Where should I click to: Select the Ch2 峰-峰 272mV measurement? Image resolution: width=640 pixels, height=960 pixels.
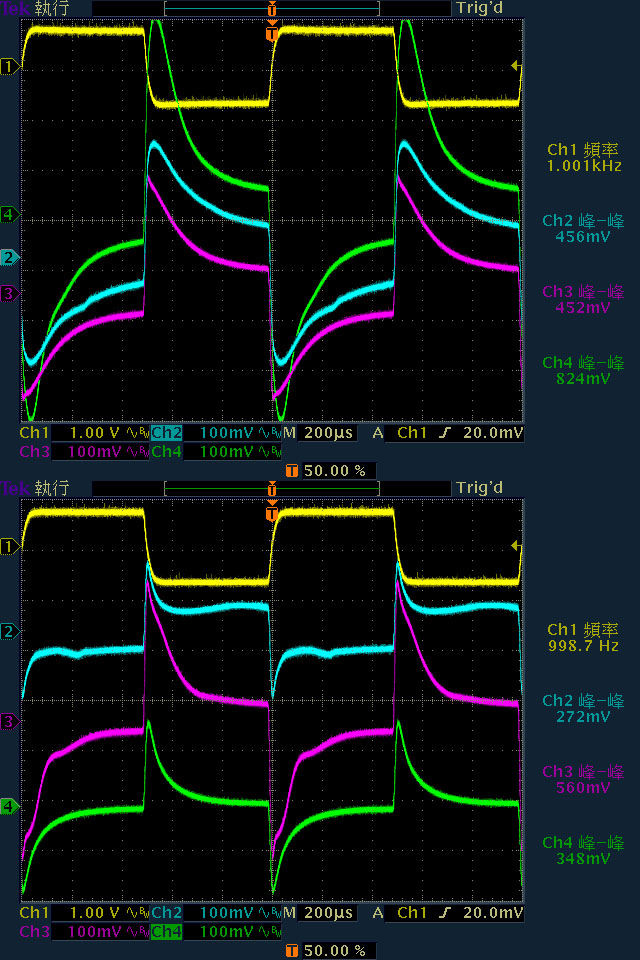584,708
